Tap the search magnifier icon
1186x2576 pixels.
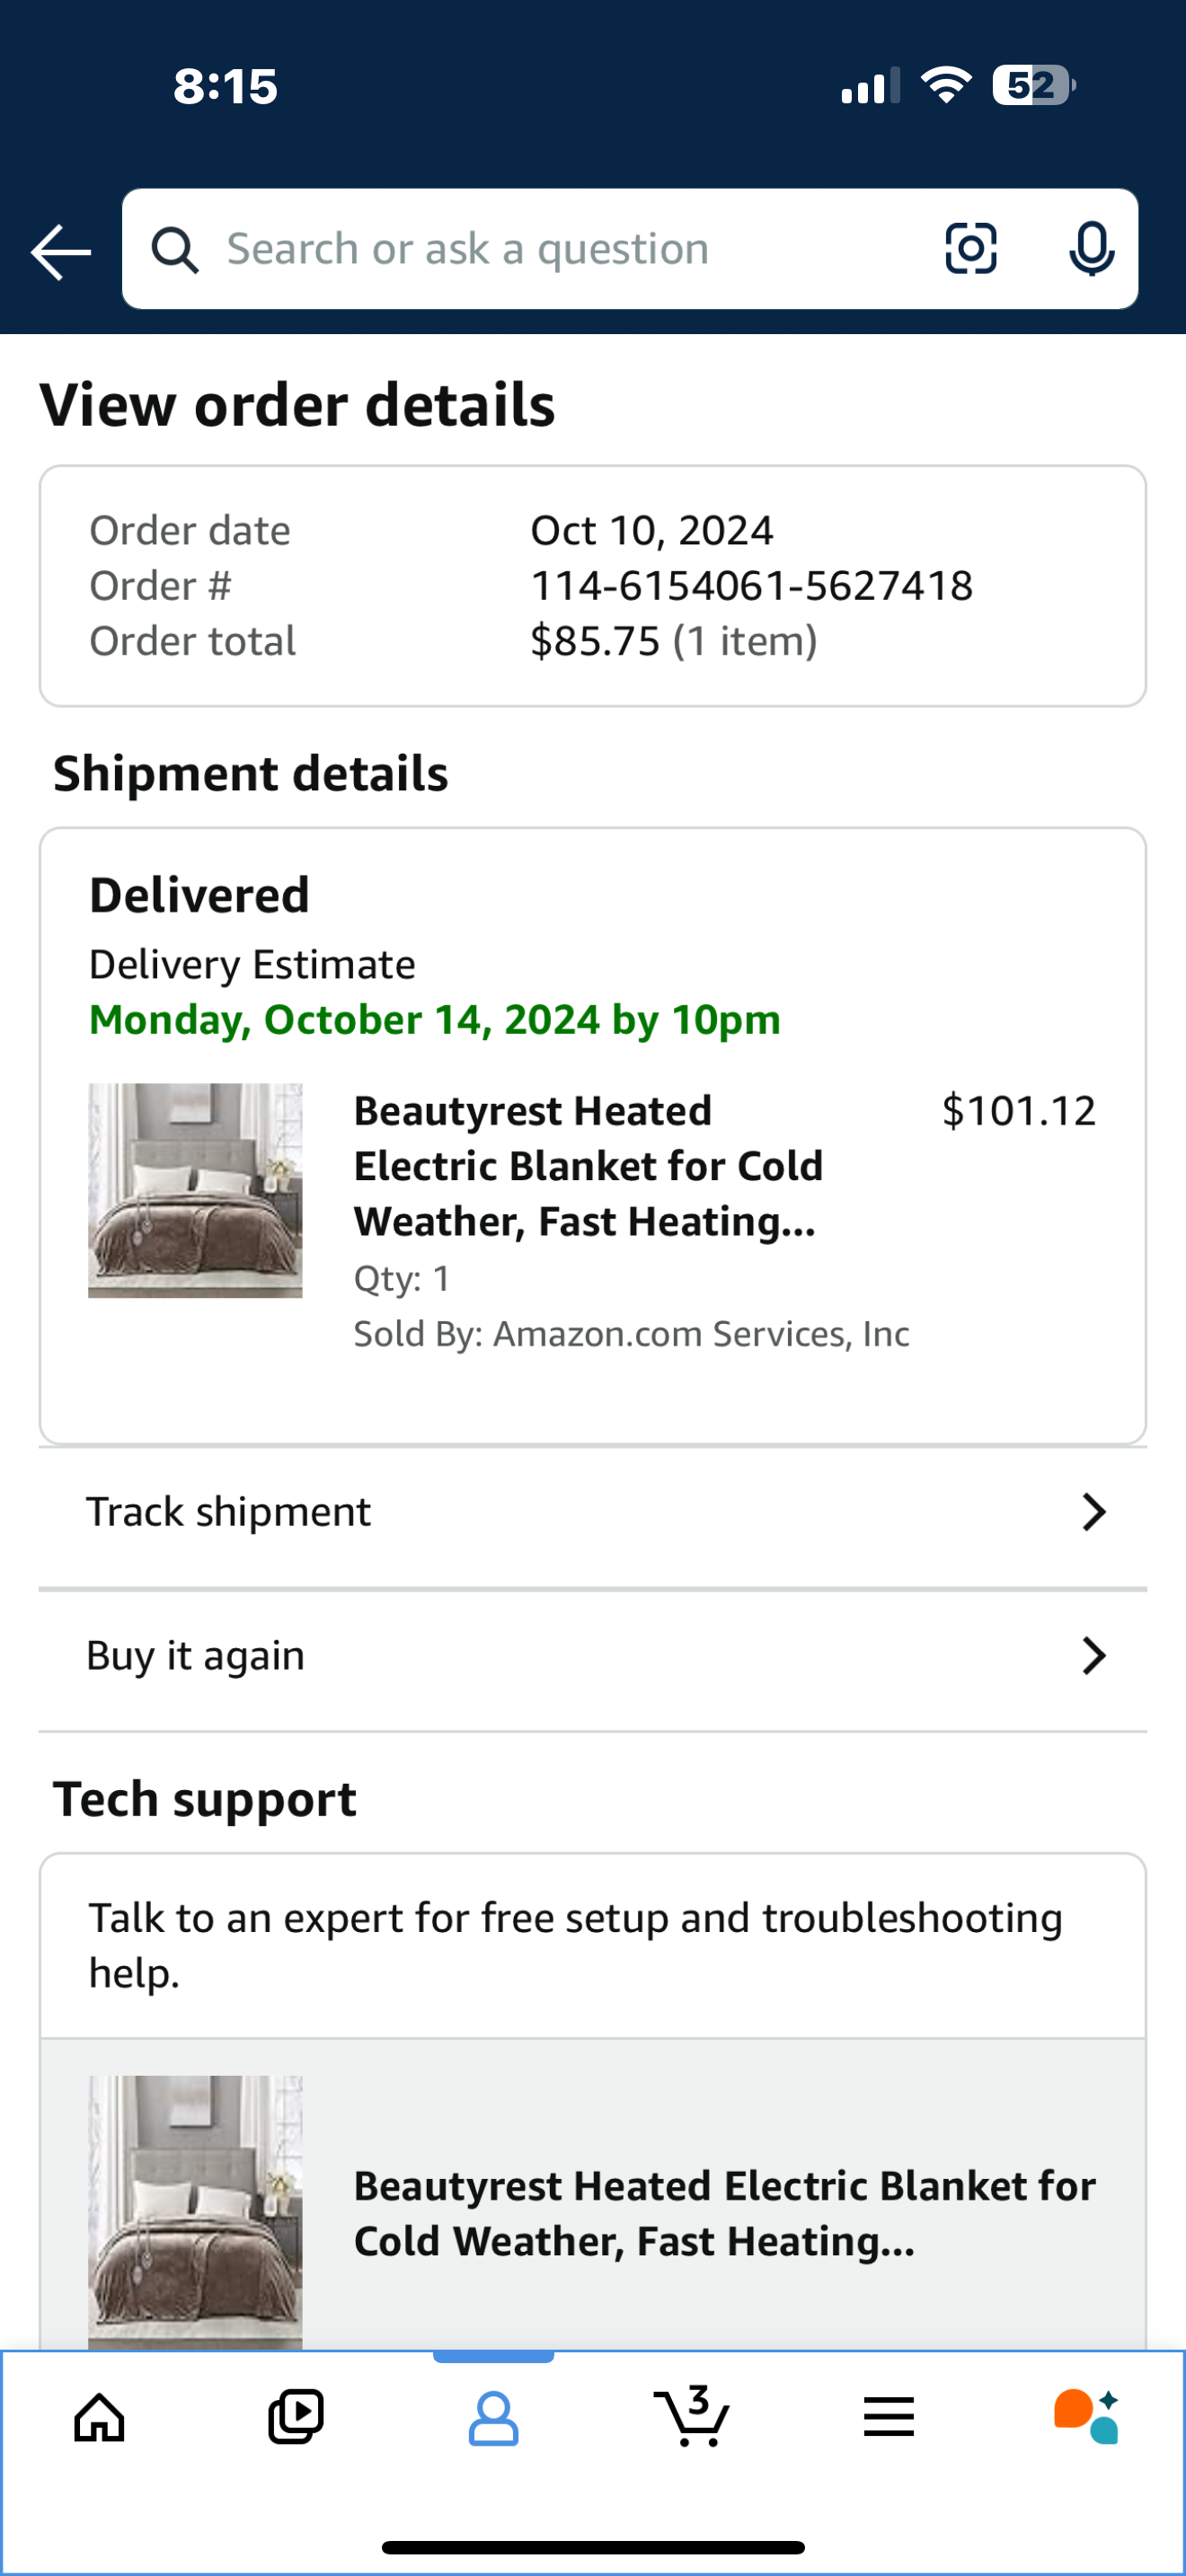(x=175, y=249)
